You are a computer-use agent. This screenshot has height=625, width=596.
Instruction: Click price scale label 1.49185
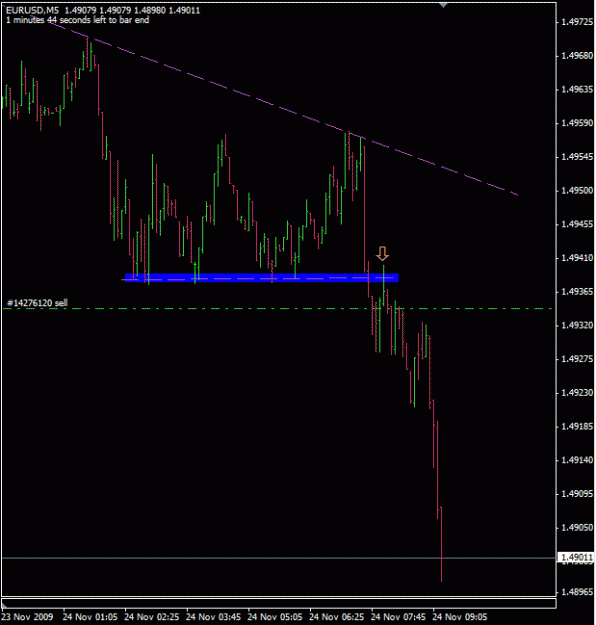click(577, 427)
